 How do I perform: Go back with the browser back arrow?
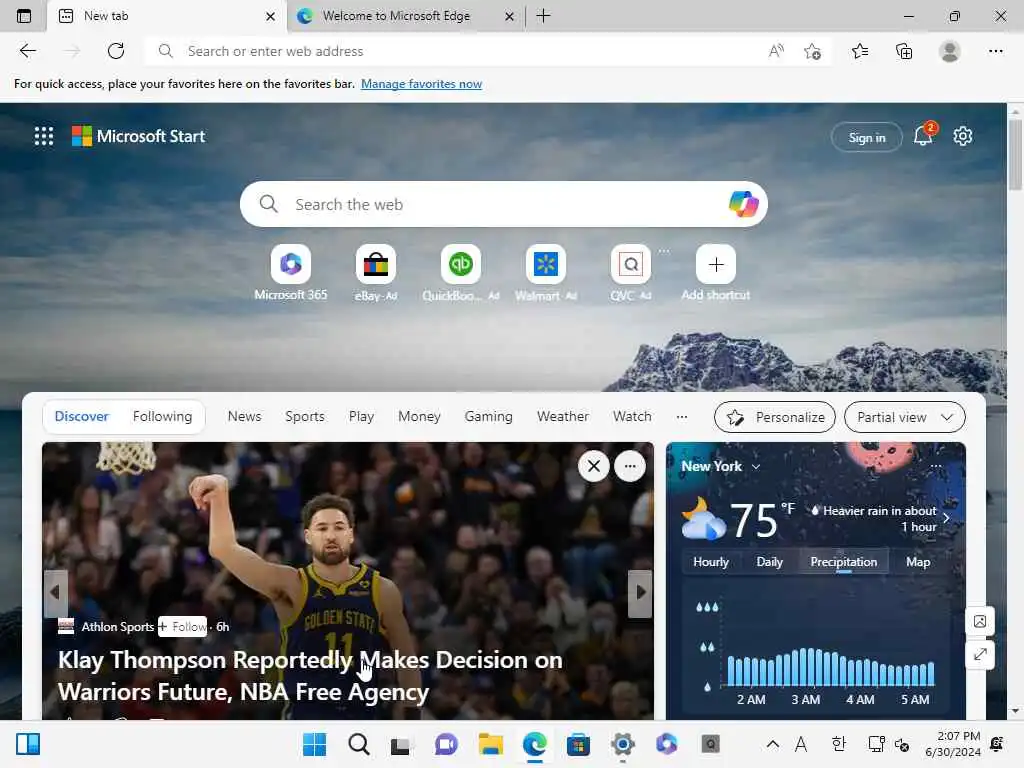(x=27, y=51)
